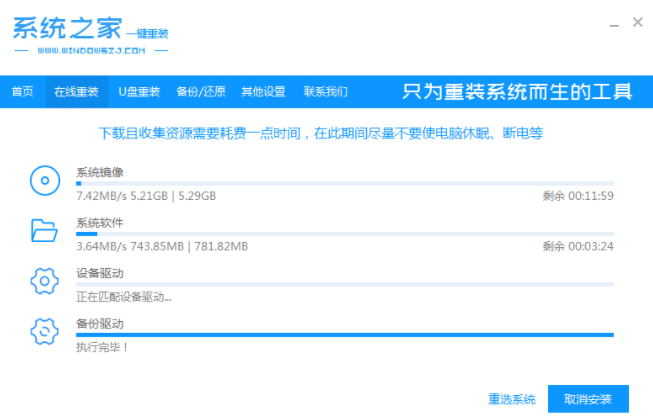Click the 备份驱动 gear icon
Image resolution: width=653 pixels, height=419 pixels.
[45, 333]
